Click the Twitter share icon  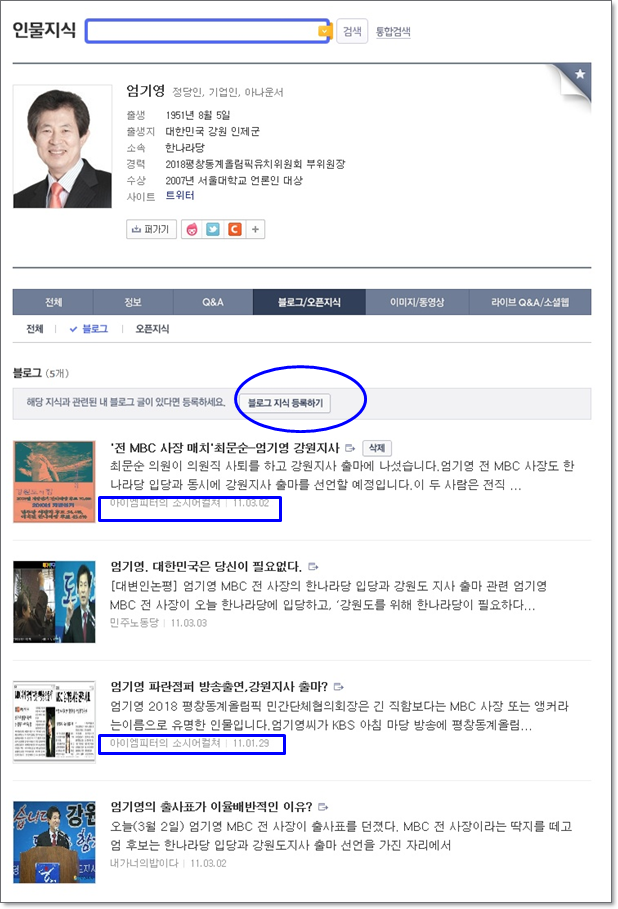(213, 230)
